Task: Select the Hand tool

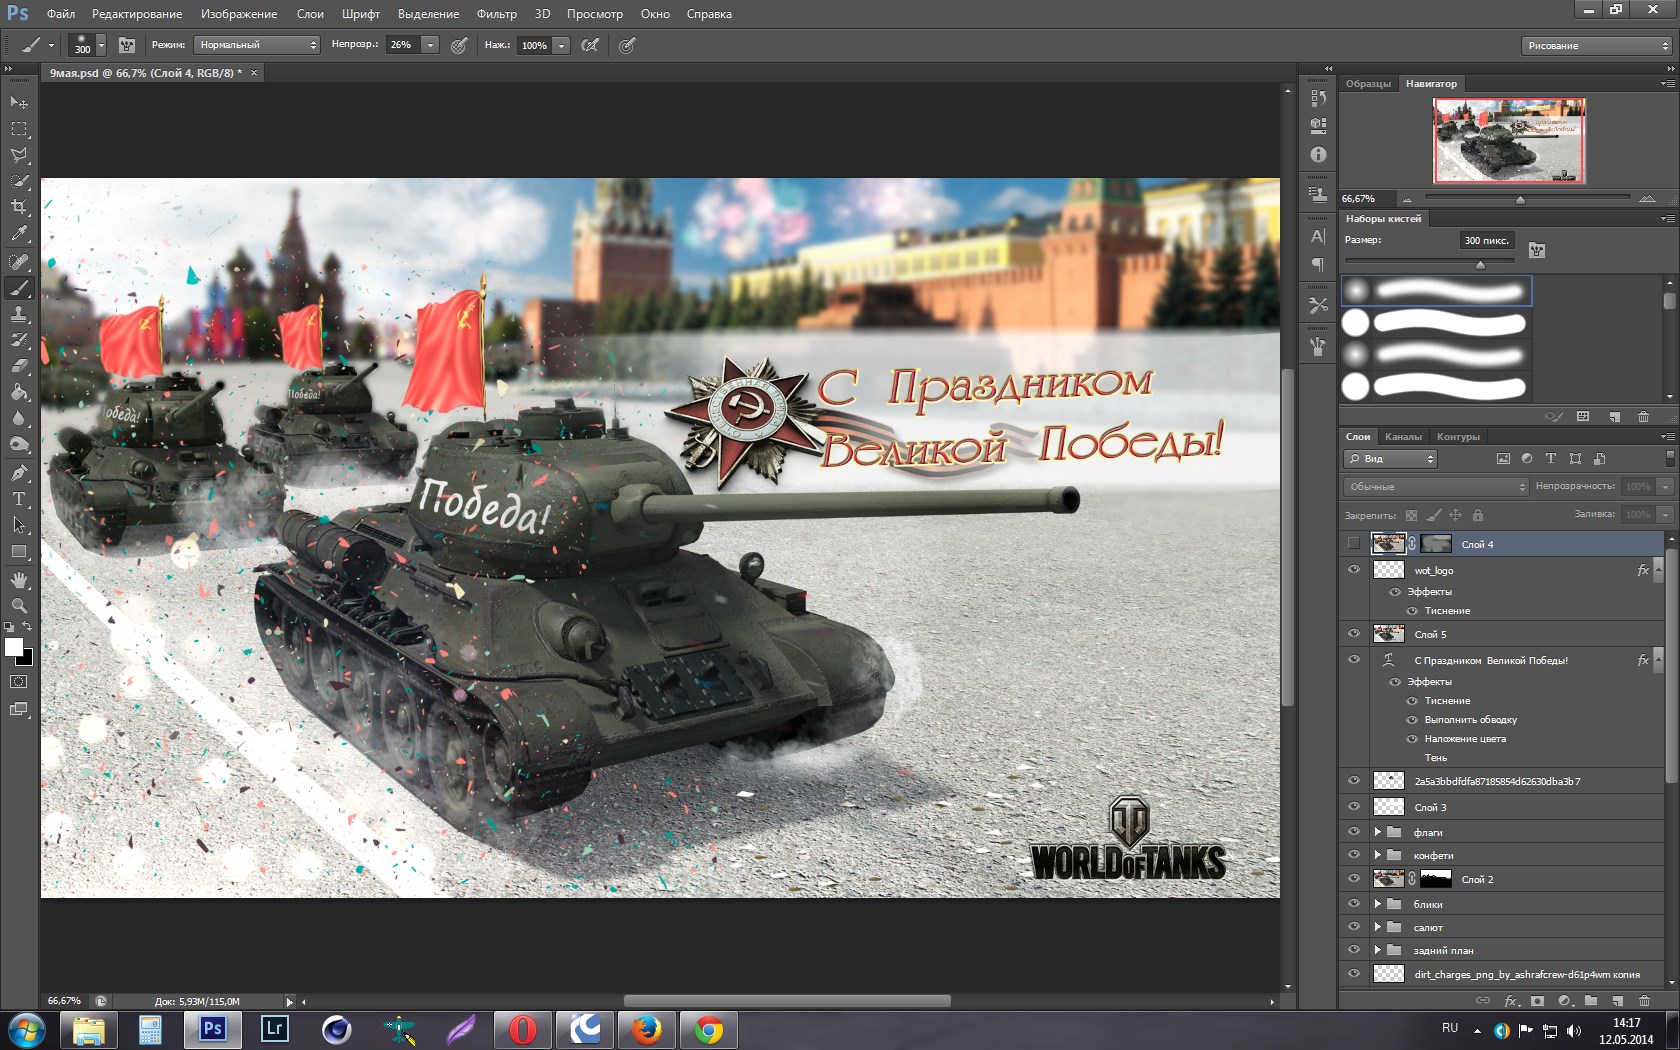Action: click(19, 579)
